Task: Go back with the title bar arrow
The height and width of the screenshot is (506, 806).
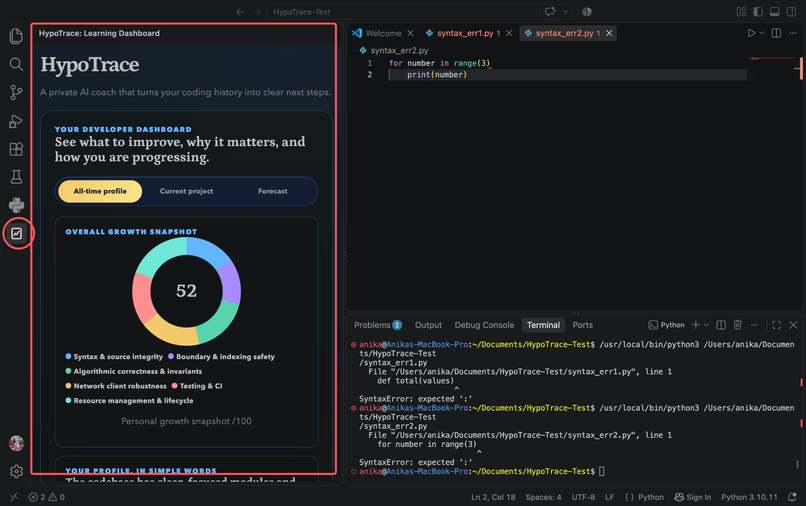Action: coord(240,12)
